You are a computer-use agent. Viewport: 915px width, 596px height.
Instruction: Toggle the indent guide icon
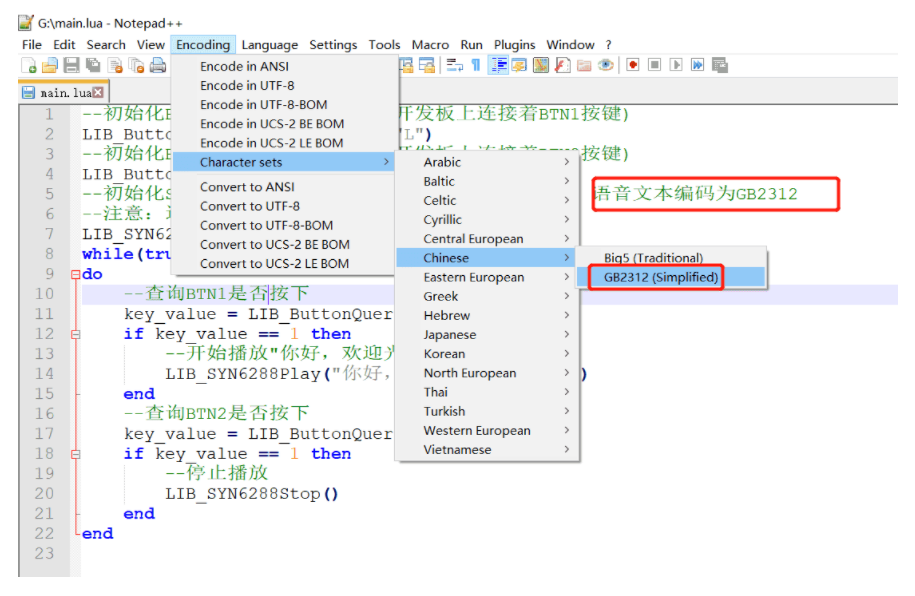tap(498, 65)
